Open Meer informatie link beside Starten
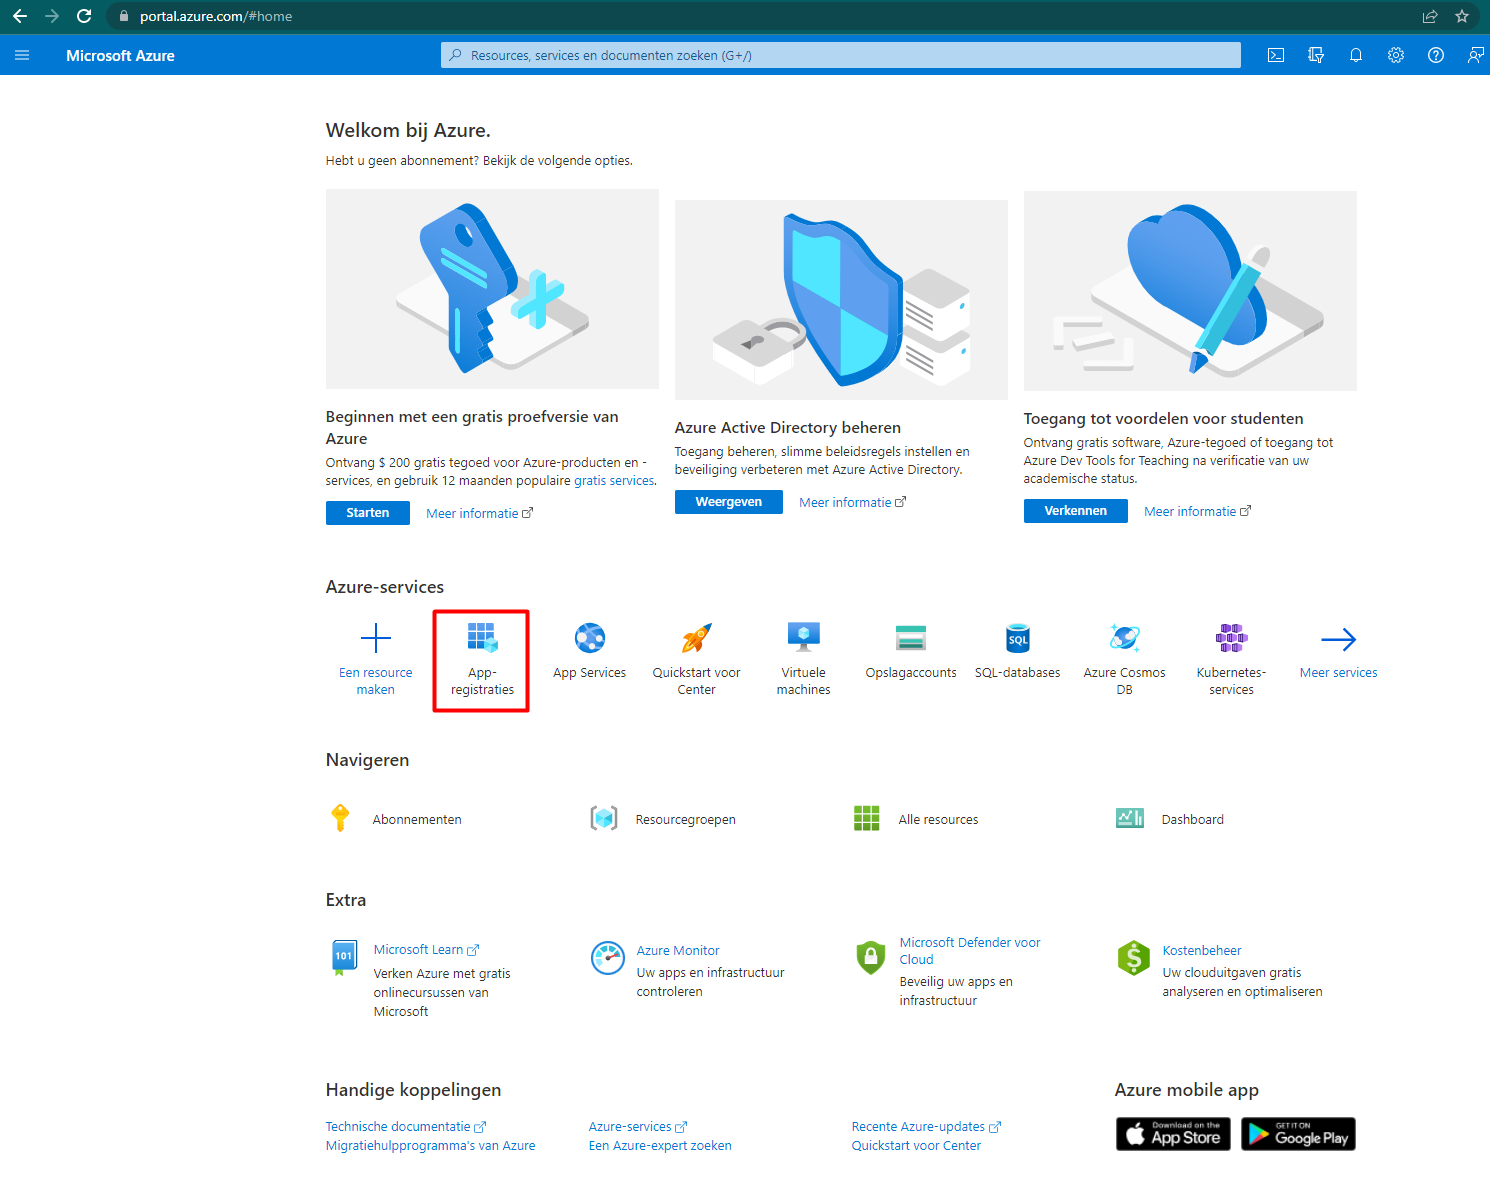 tap(480, 513)
